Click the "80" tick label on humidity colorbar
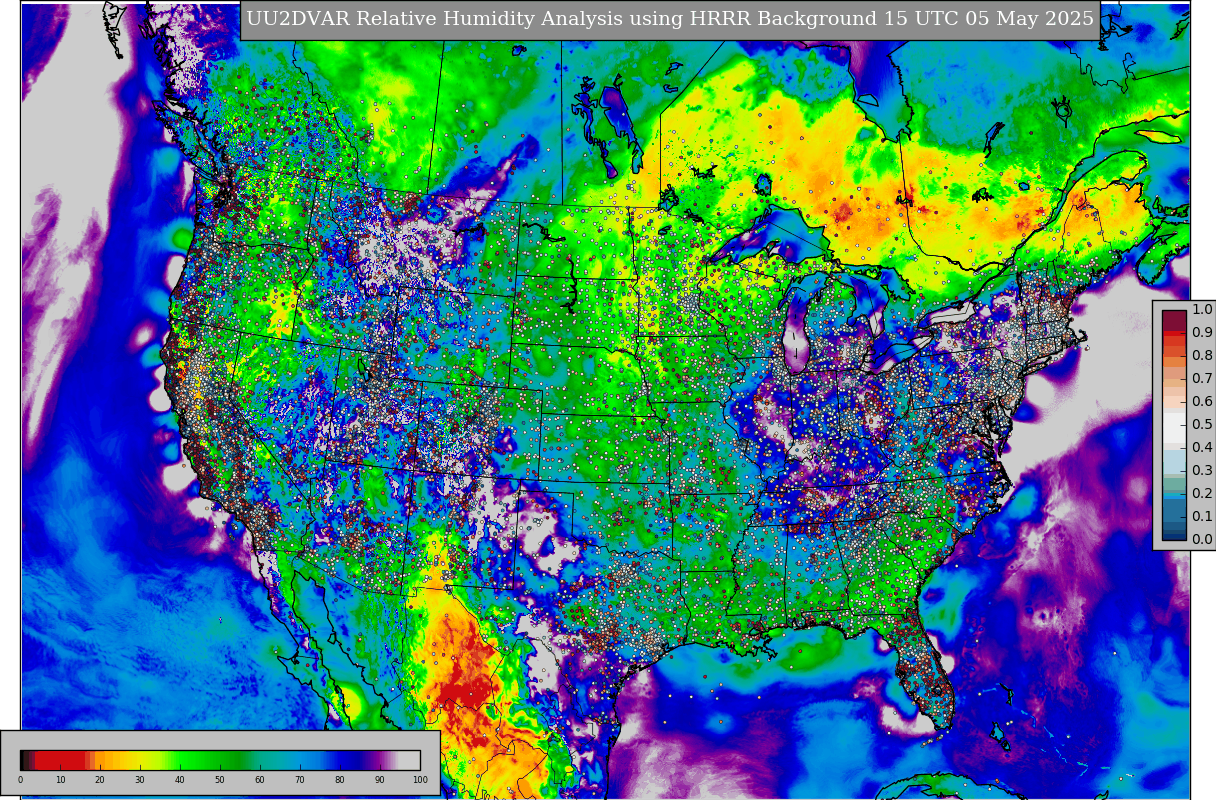1216x800 pixels. 340,780
